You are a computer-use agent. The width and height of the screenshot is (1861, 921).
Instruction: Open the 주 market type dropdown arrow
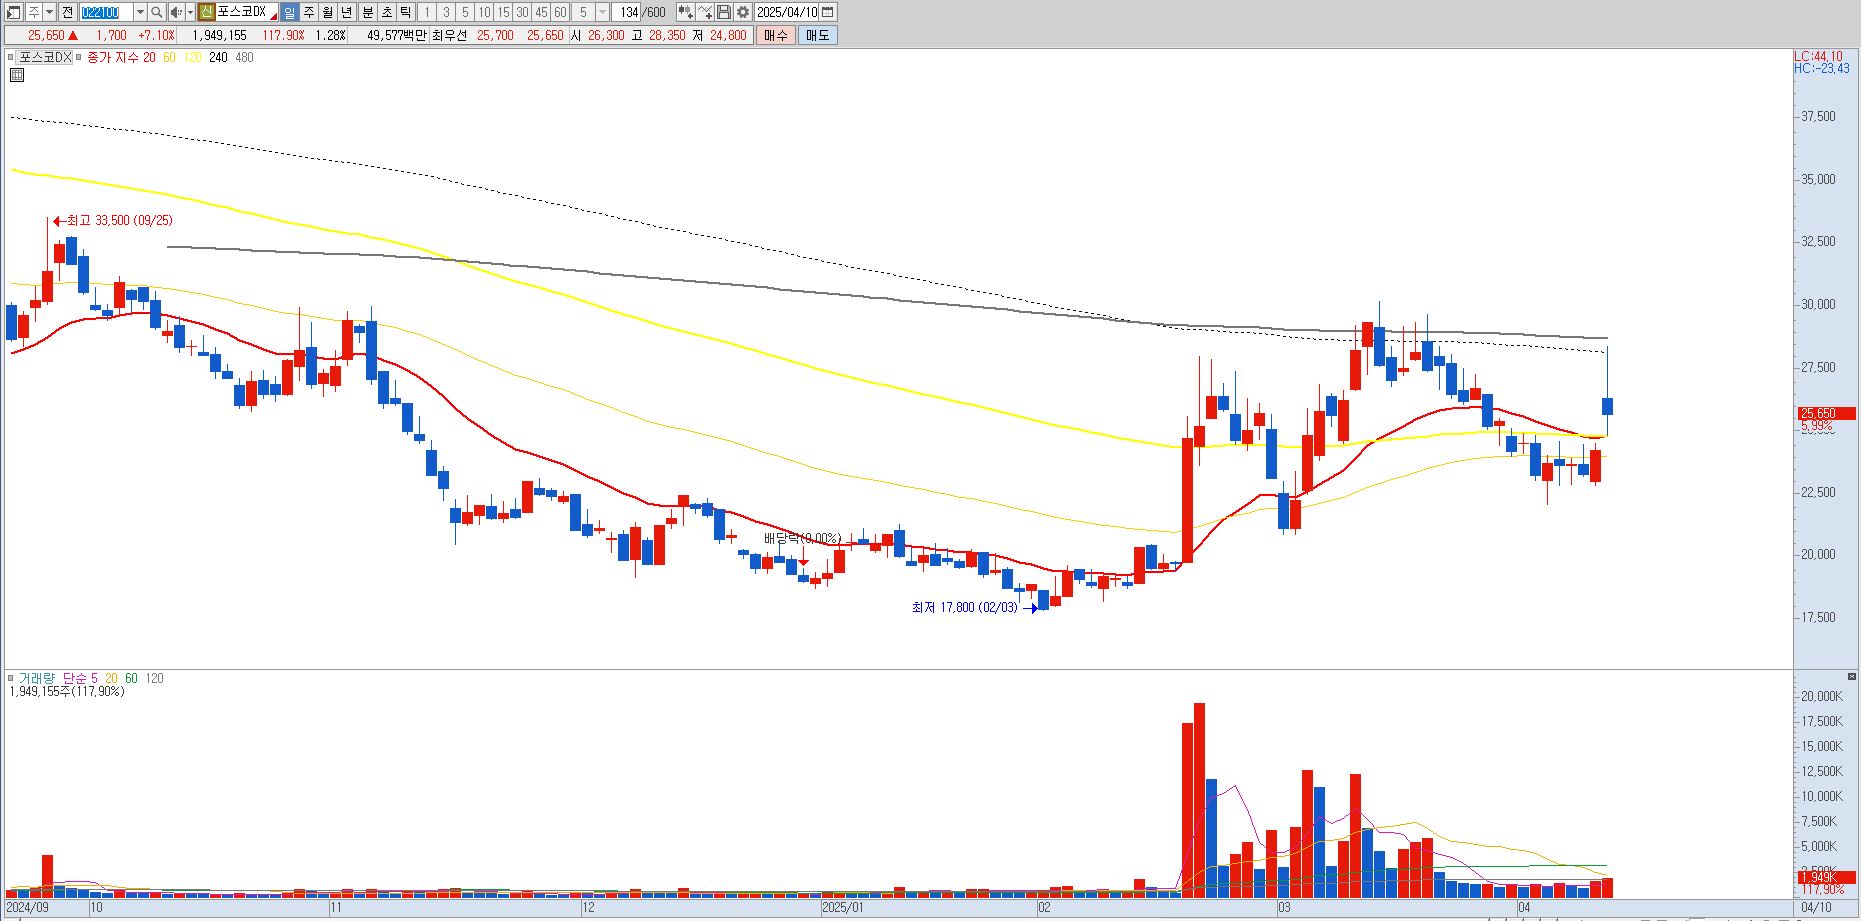49,12
